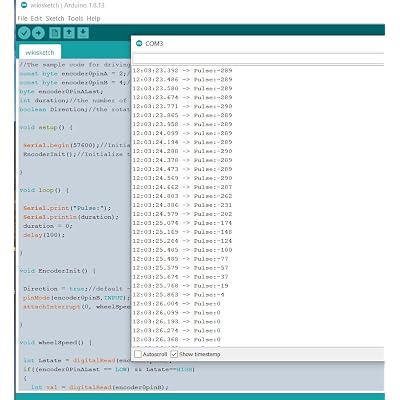400x400 pixels.
Task: Open the Tools menu
Action: [x=75, y=18]
